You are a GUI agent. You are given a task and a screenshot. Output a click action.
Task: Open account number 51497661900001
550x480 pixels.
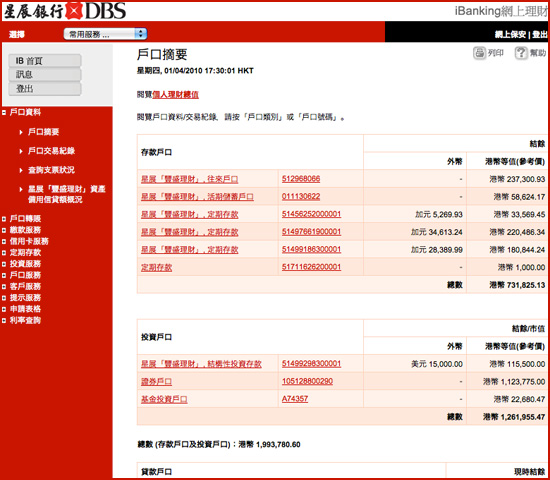[x=311, y=232]
